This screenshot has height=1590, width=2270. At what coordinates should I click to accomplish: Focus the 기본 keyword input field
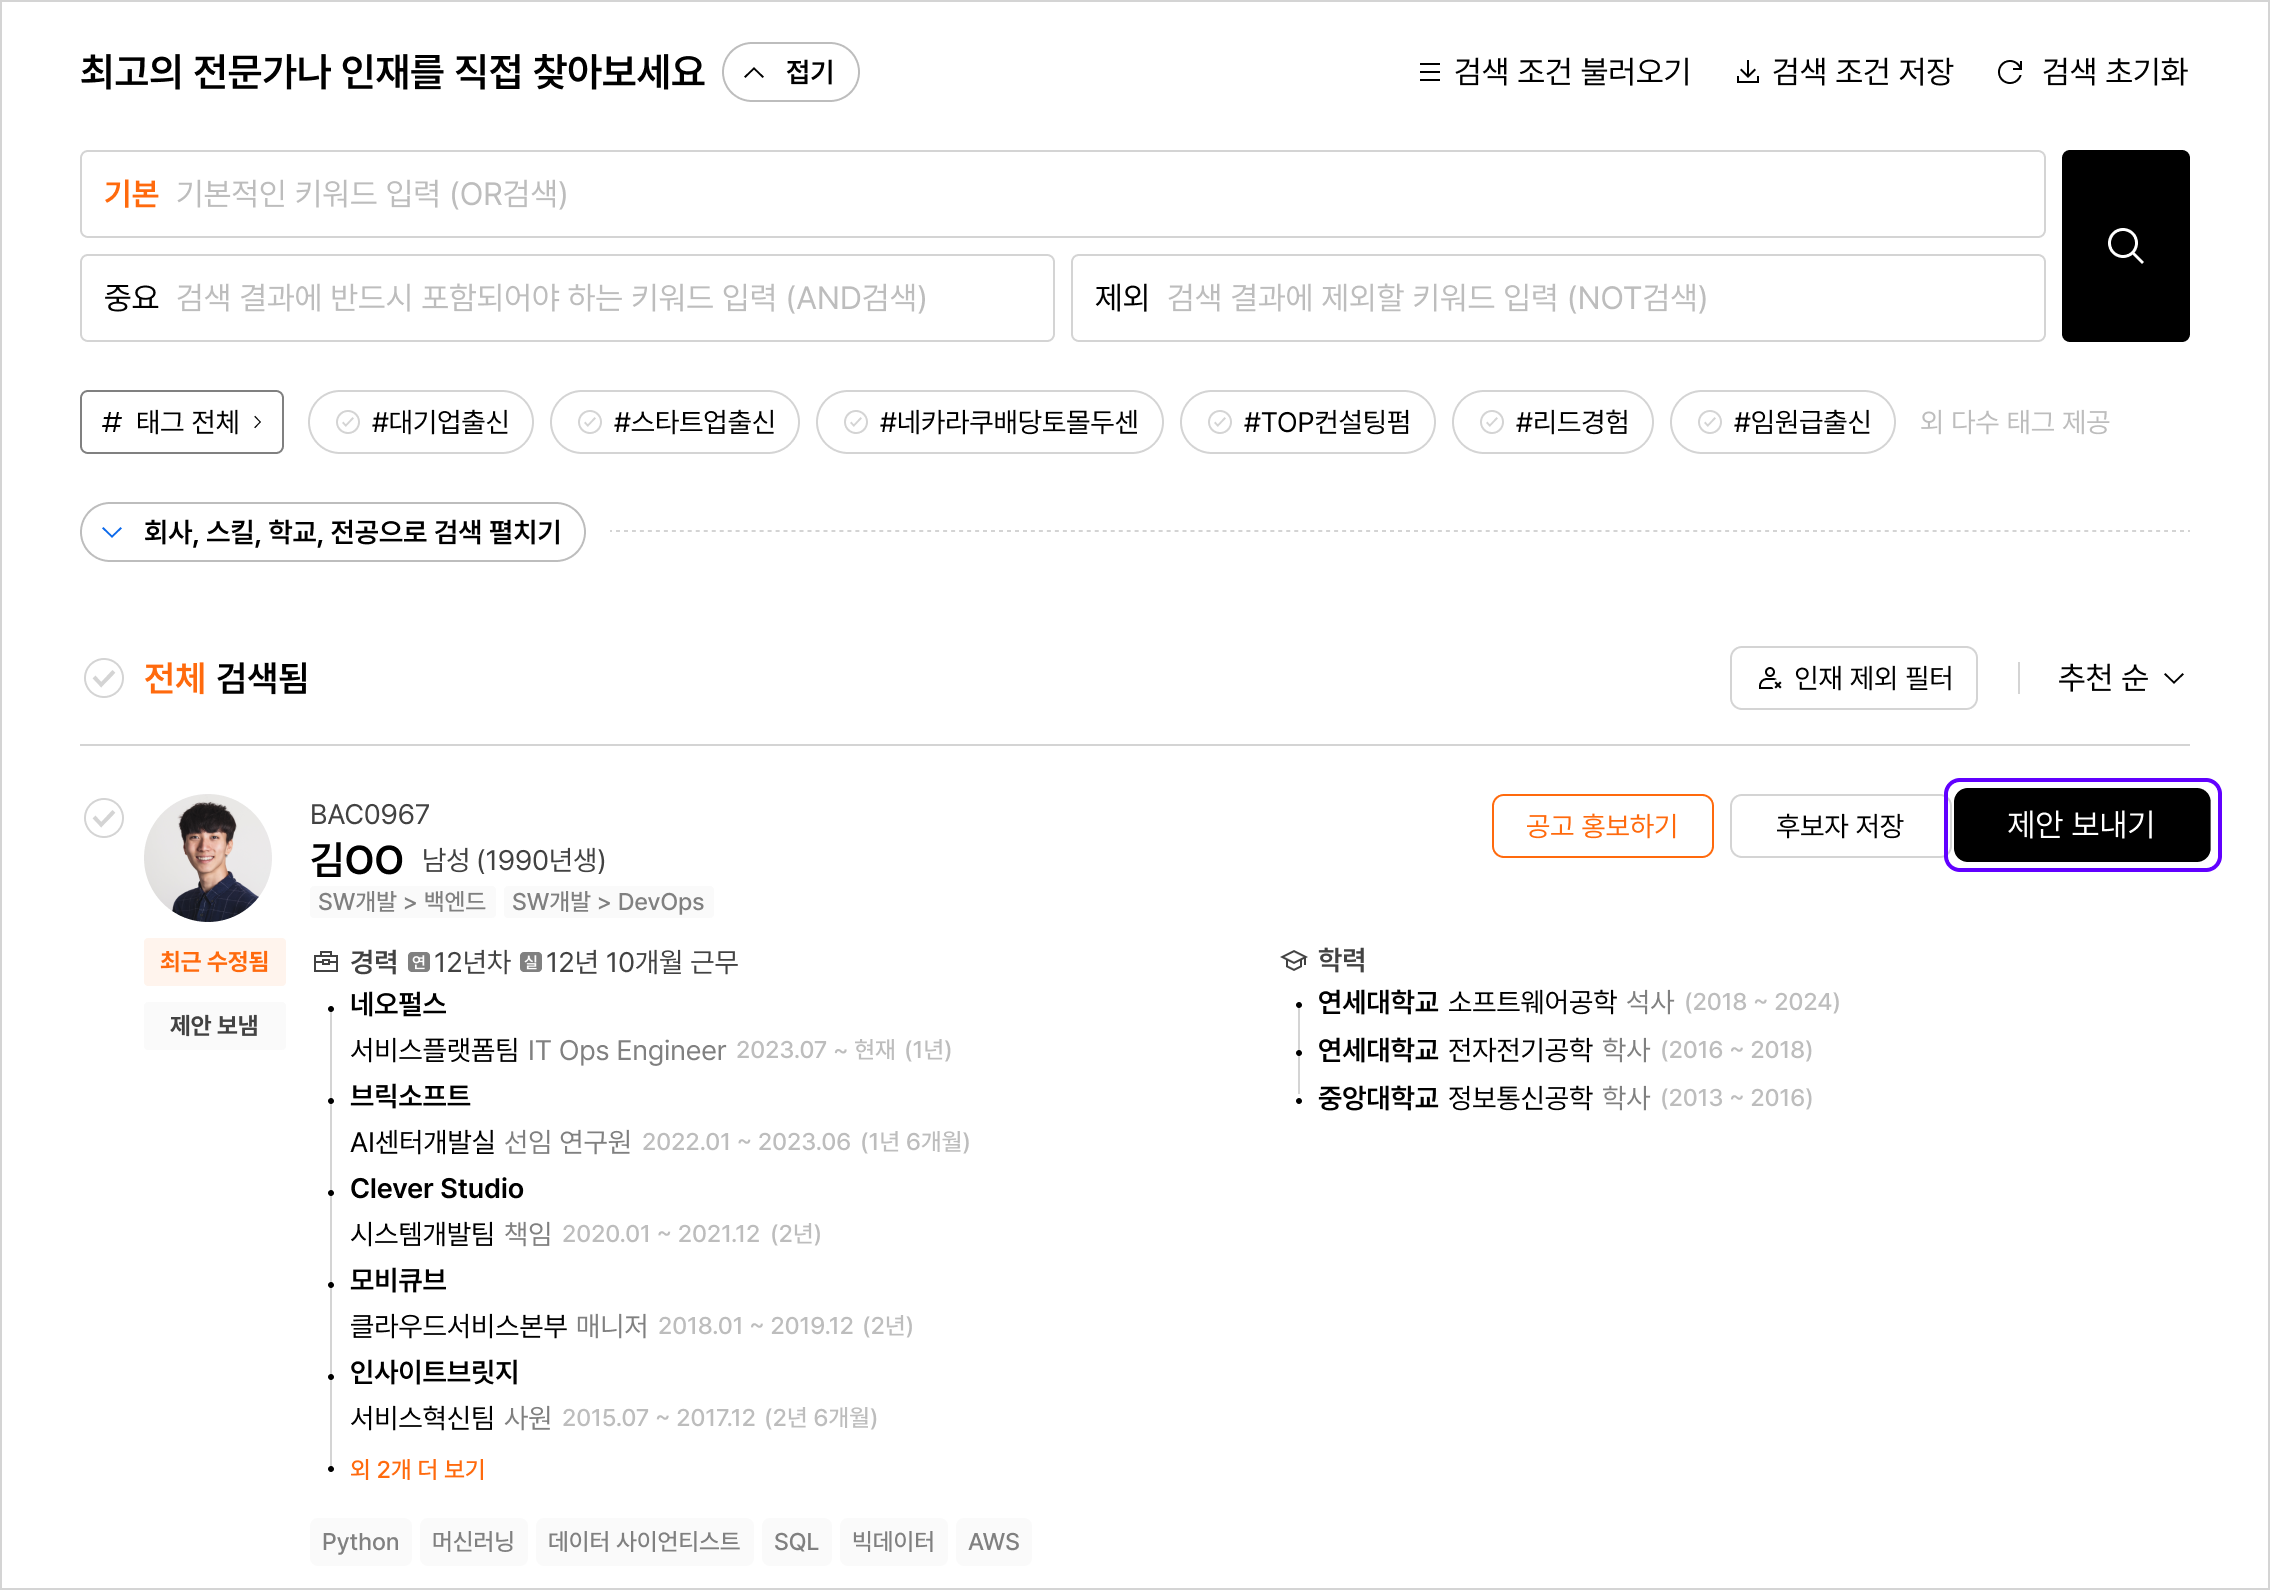click(1062, 194)
